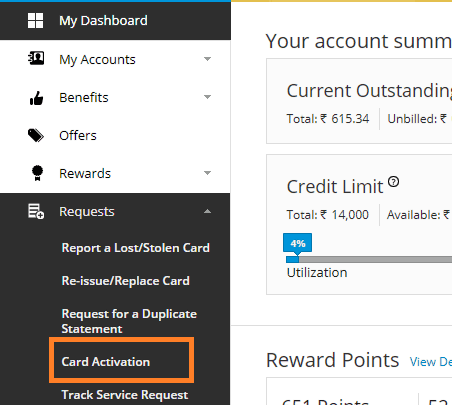The width and height of the screenshot is (452, 405).
Task: Click the Requests document-plus icon
Action: 36,211
